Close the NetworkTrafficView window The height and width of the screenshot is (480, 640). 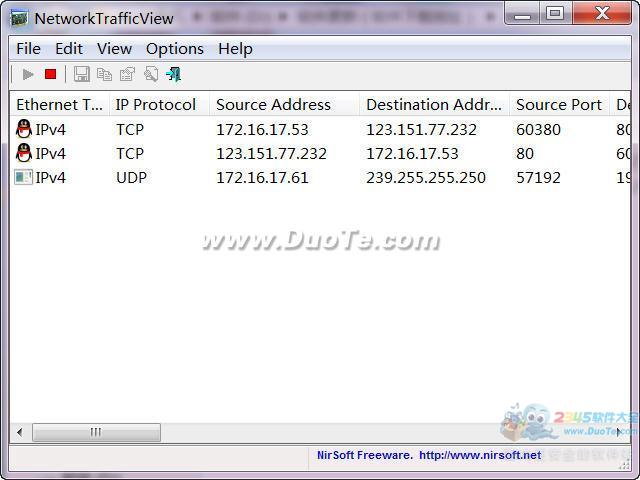[x=602, y=13]
